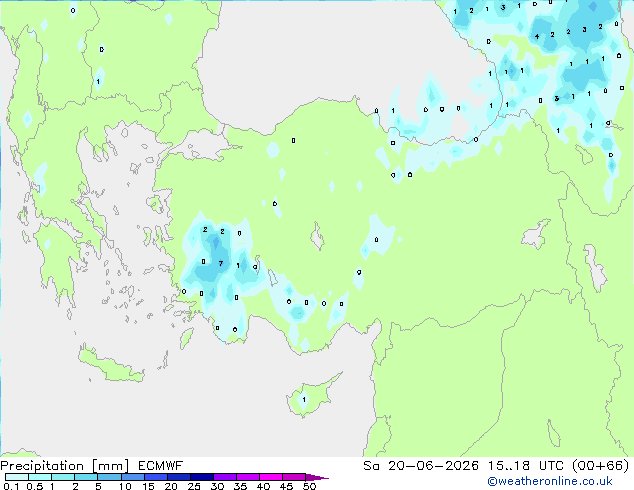
Task: Click the 4 mm value in upper right
Action: pyautogui.click(x=537, y=36)
